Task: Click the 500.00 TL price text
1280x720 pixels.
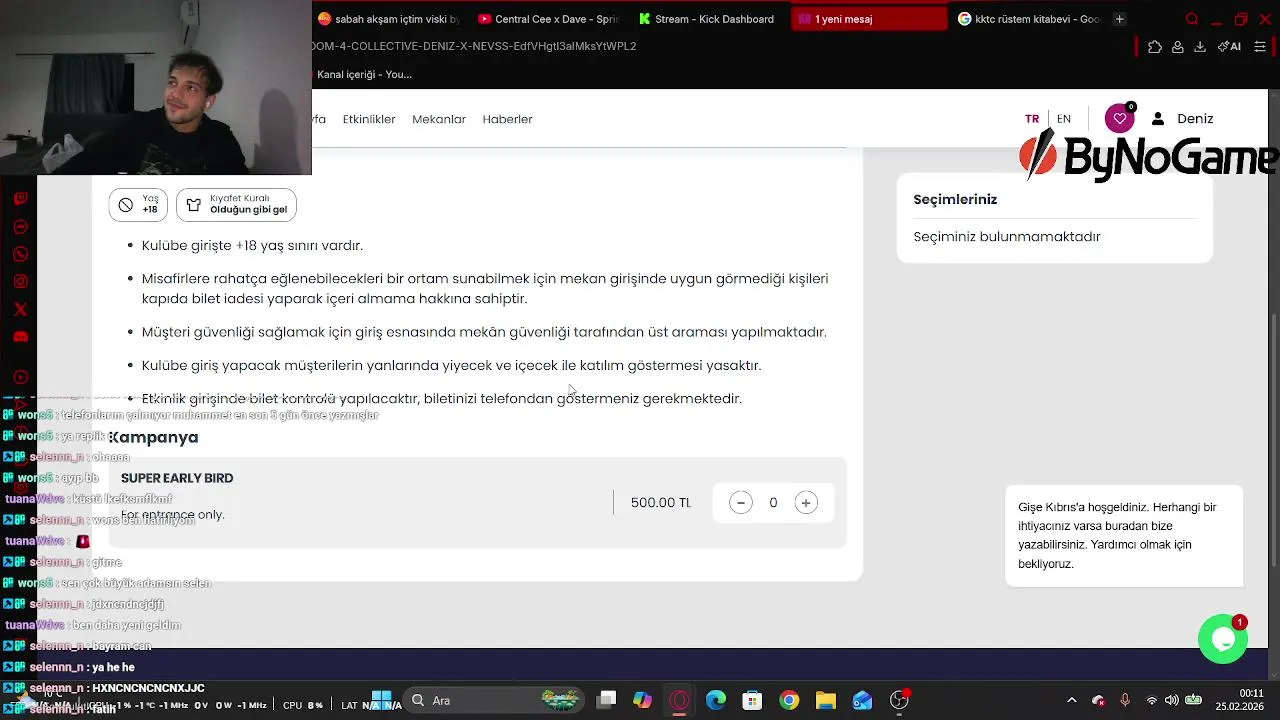Action: tap(661, 503)
